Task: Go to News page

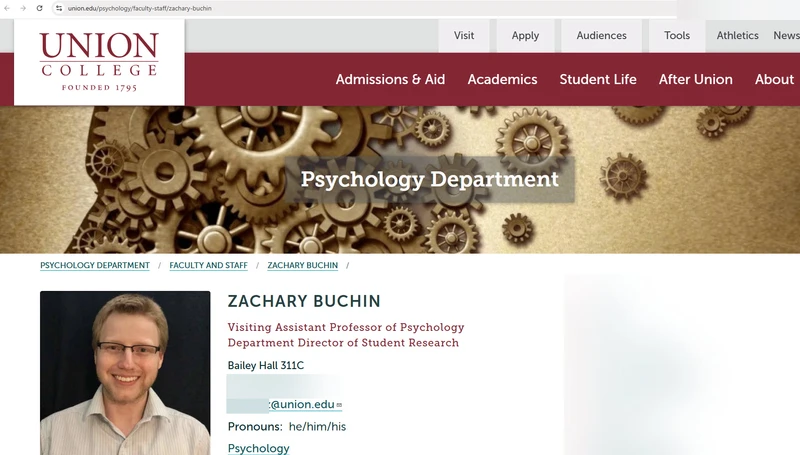Action: (786, 36)
